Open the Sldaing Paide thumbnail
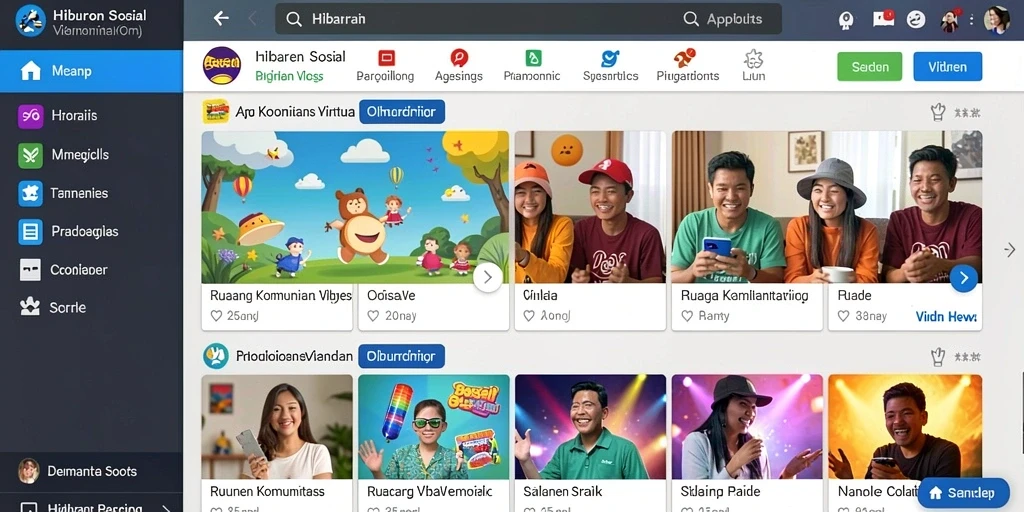Viewport: 1024px width, 512px height. (747, 427)
